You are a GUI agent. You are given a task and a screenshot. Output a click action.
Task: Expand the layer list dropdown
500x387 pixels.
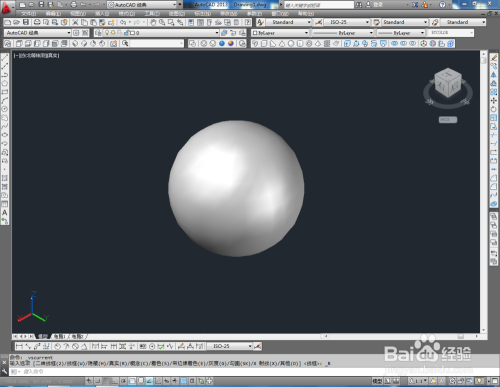[x=217, y=33]
